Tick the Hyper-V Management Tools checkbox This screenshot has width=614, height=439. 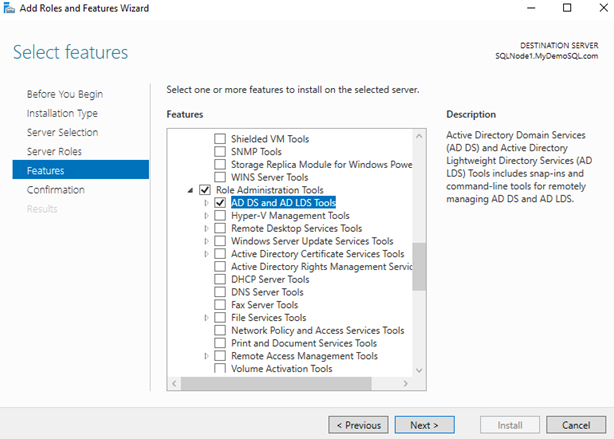(221, 215)
